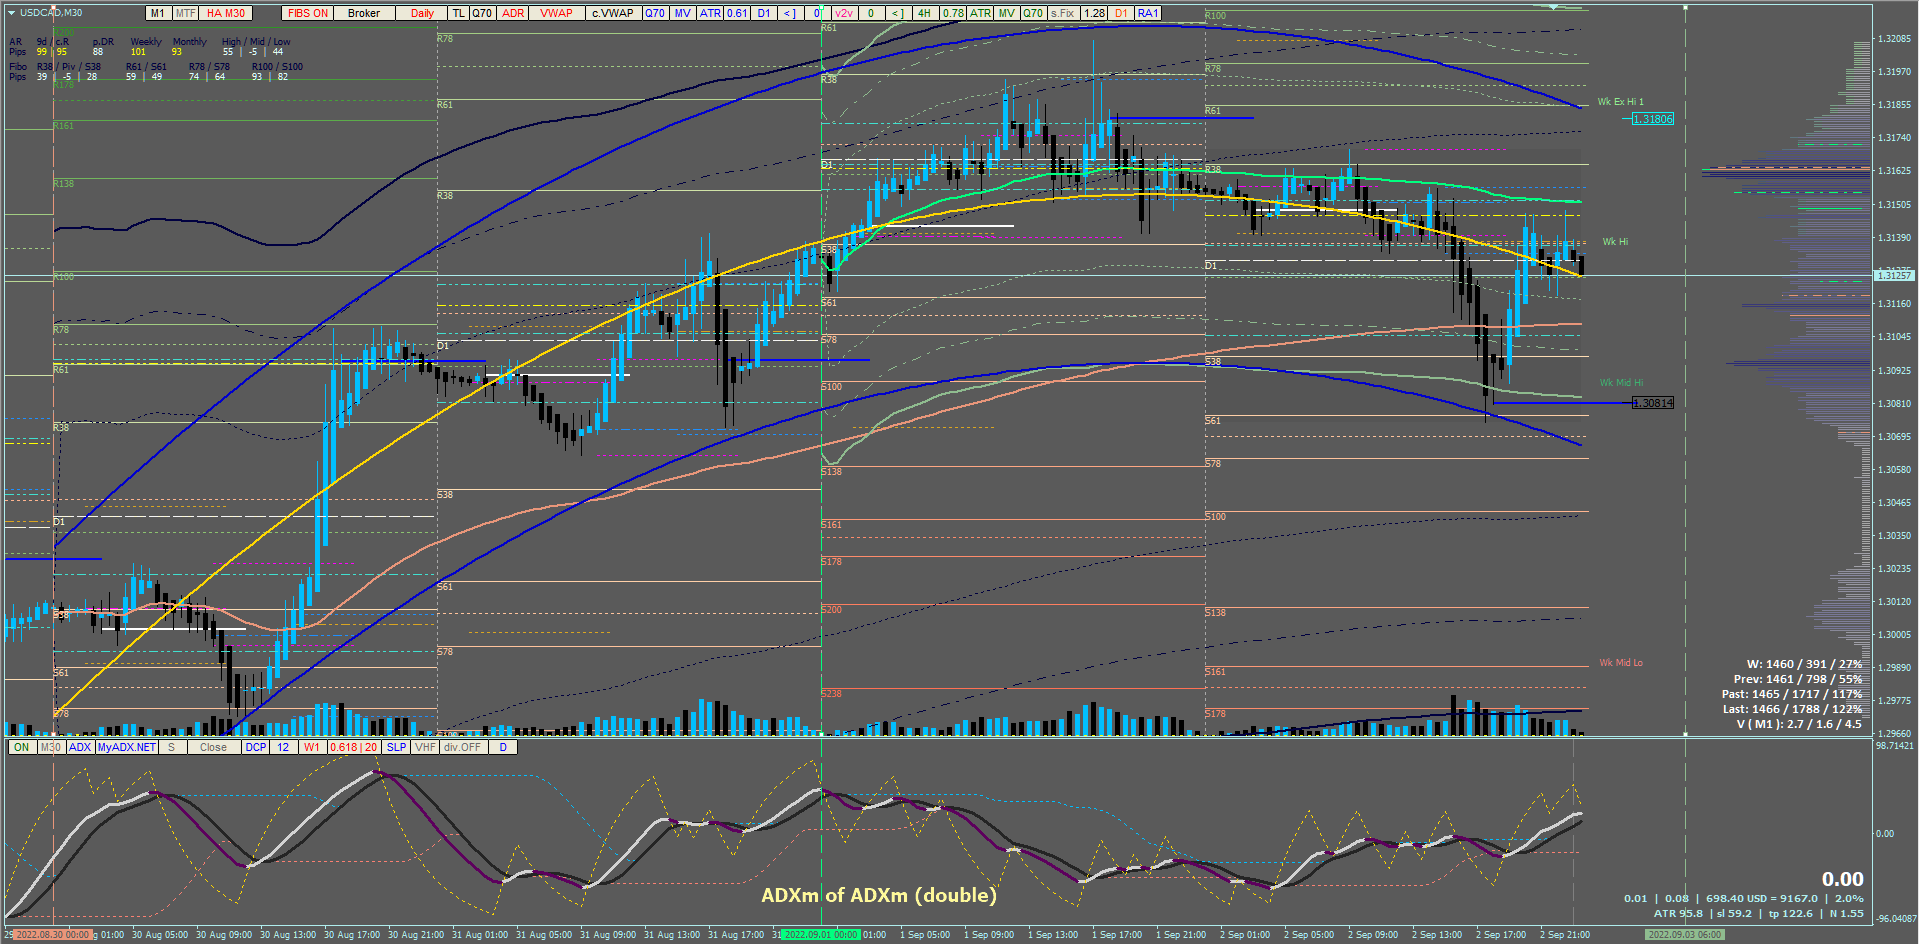
Task: Click the 1.28 value button
Action: 1094,13
